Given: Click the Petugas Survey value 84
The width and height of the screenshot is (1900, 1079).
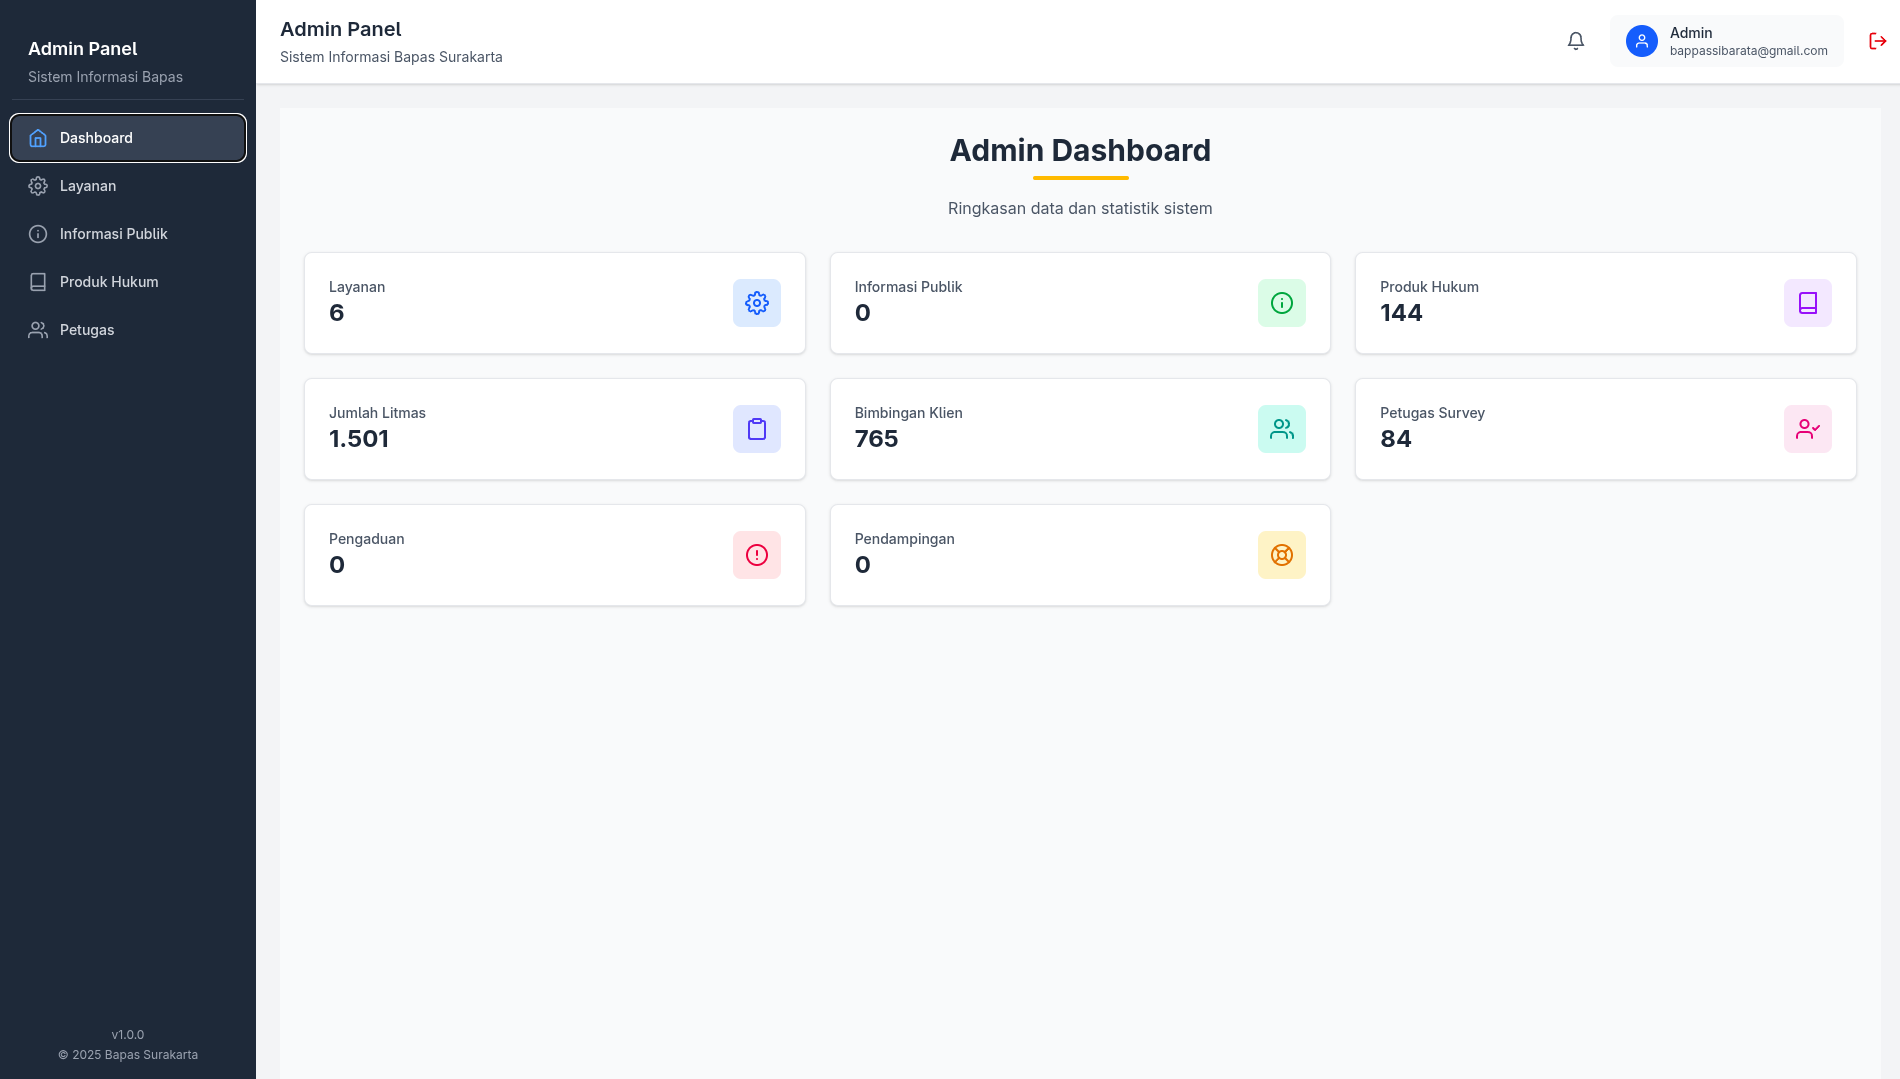Looking at the screenshot, I should (1396, 439).
